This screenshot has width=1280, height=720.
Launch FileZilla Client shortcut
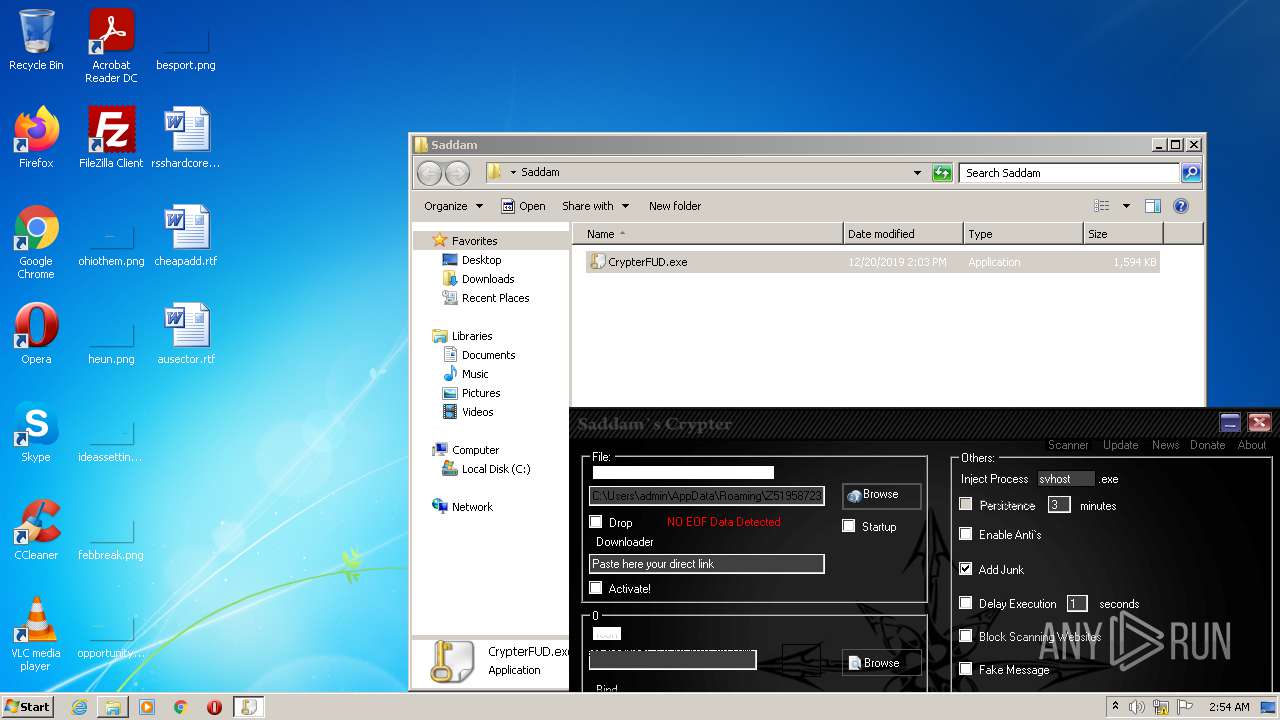point(111,137)
